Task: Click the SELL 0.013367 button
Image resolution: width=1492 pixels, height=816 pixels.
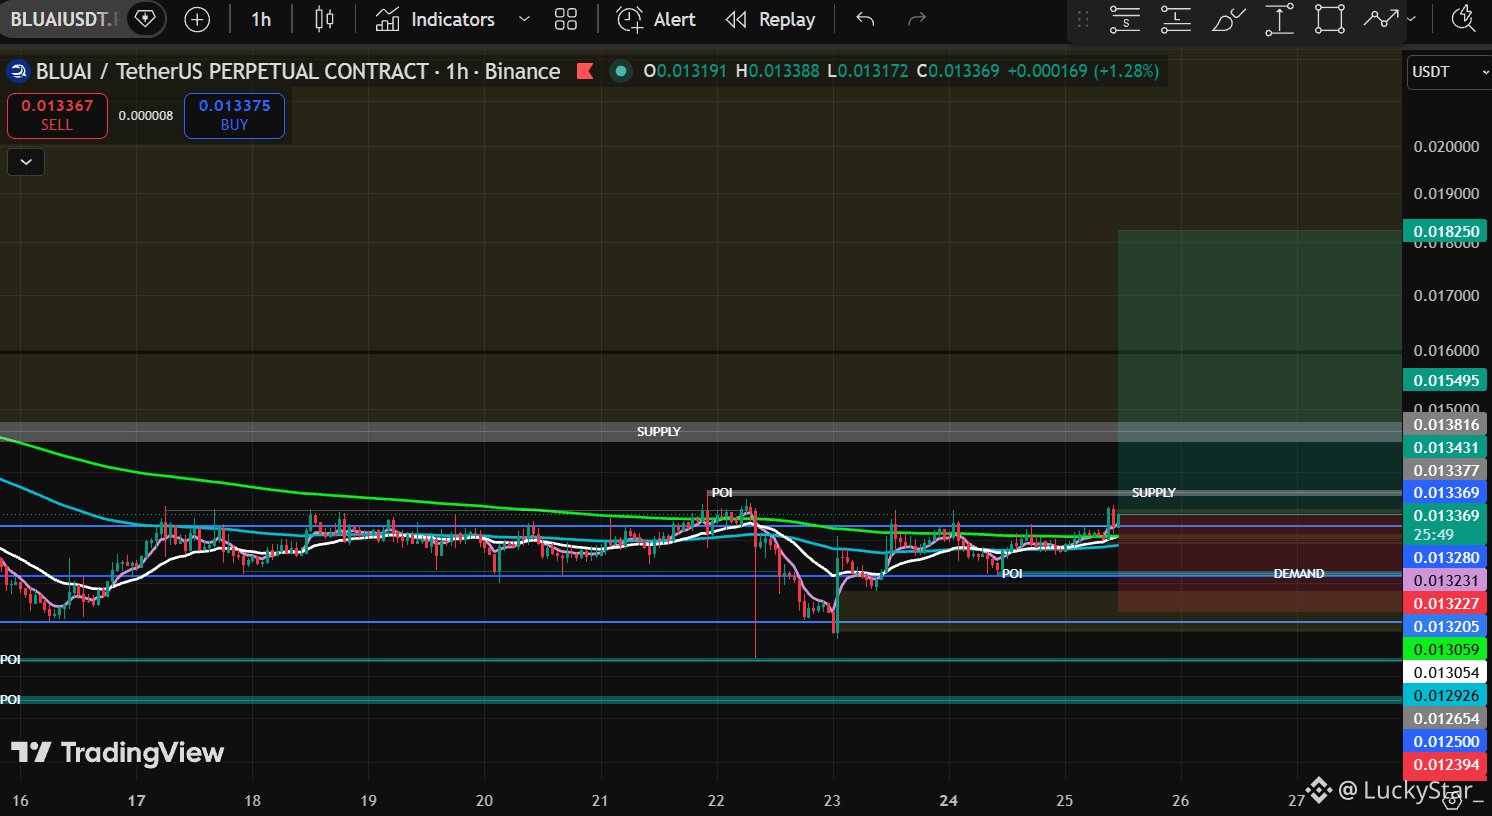Action: coord(57,116)
